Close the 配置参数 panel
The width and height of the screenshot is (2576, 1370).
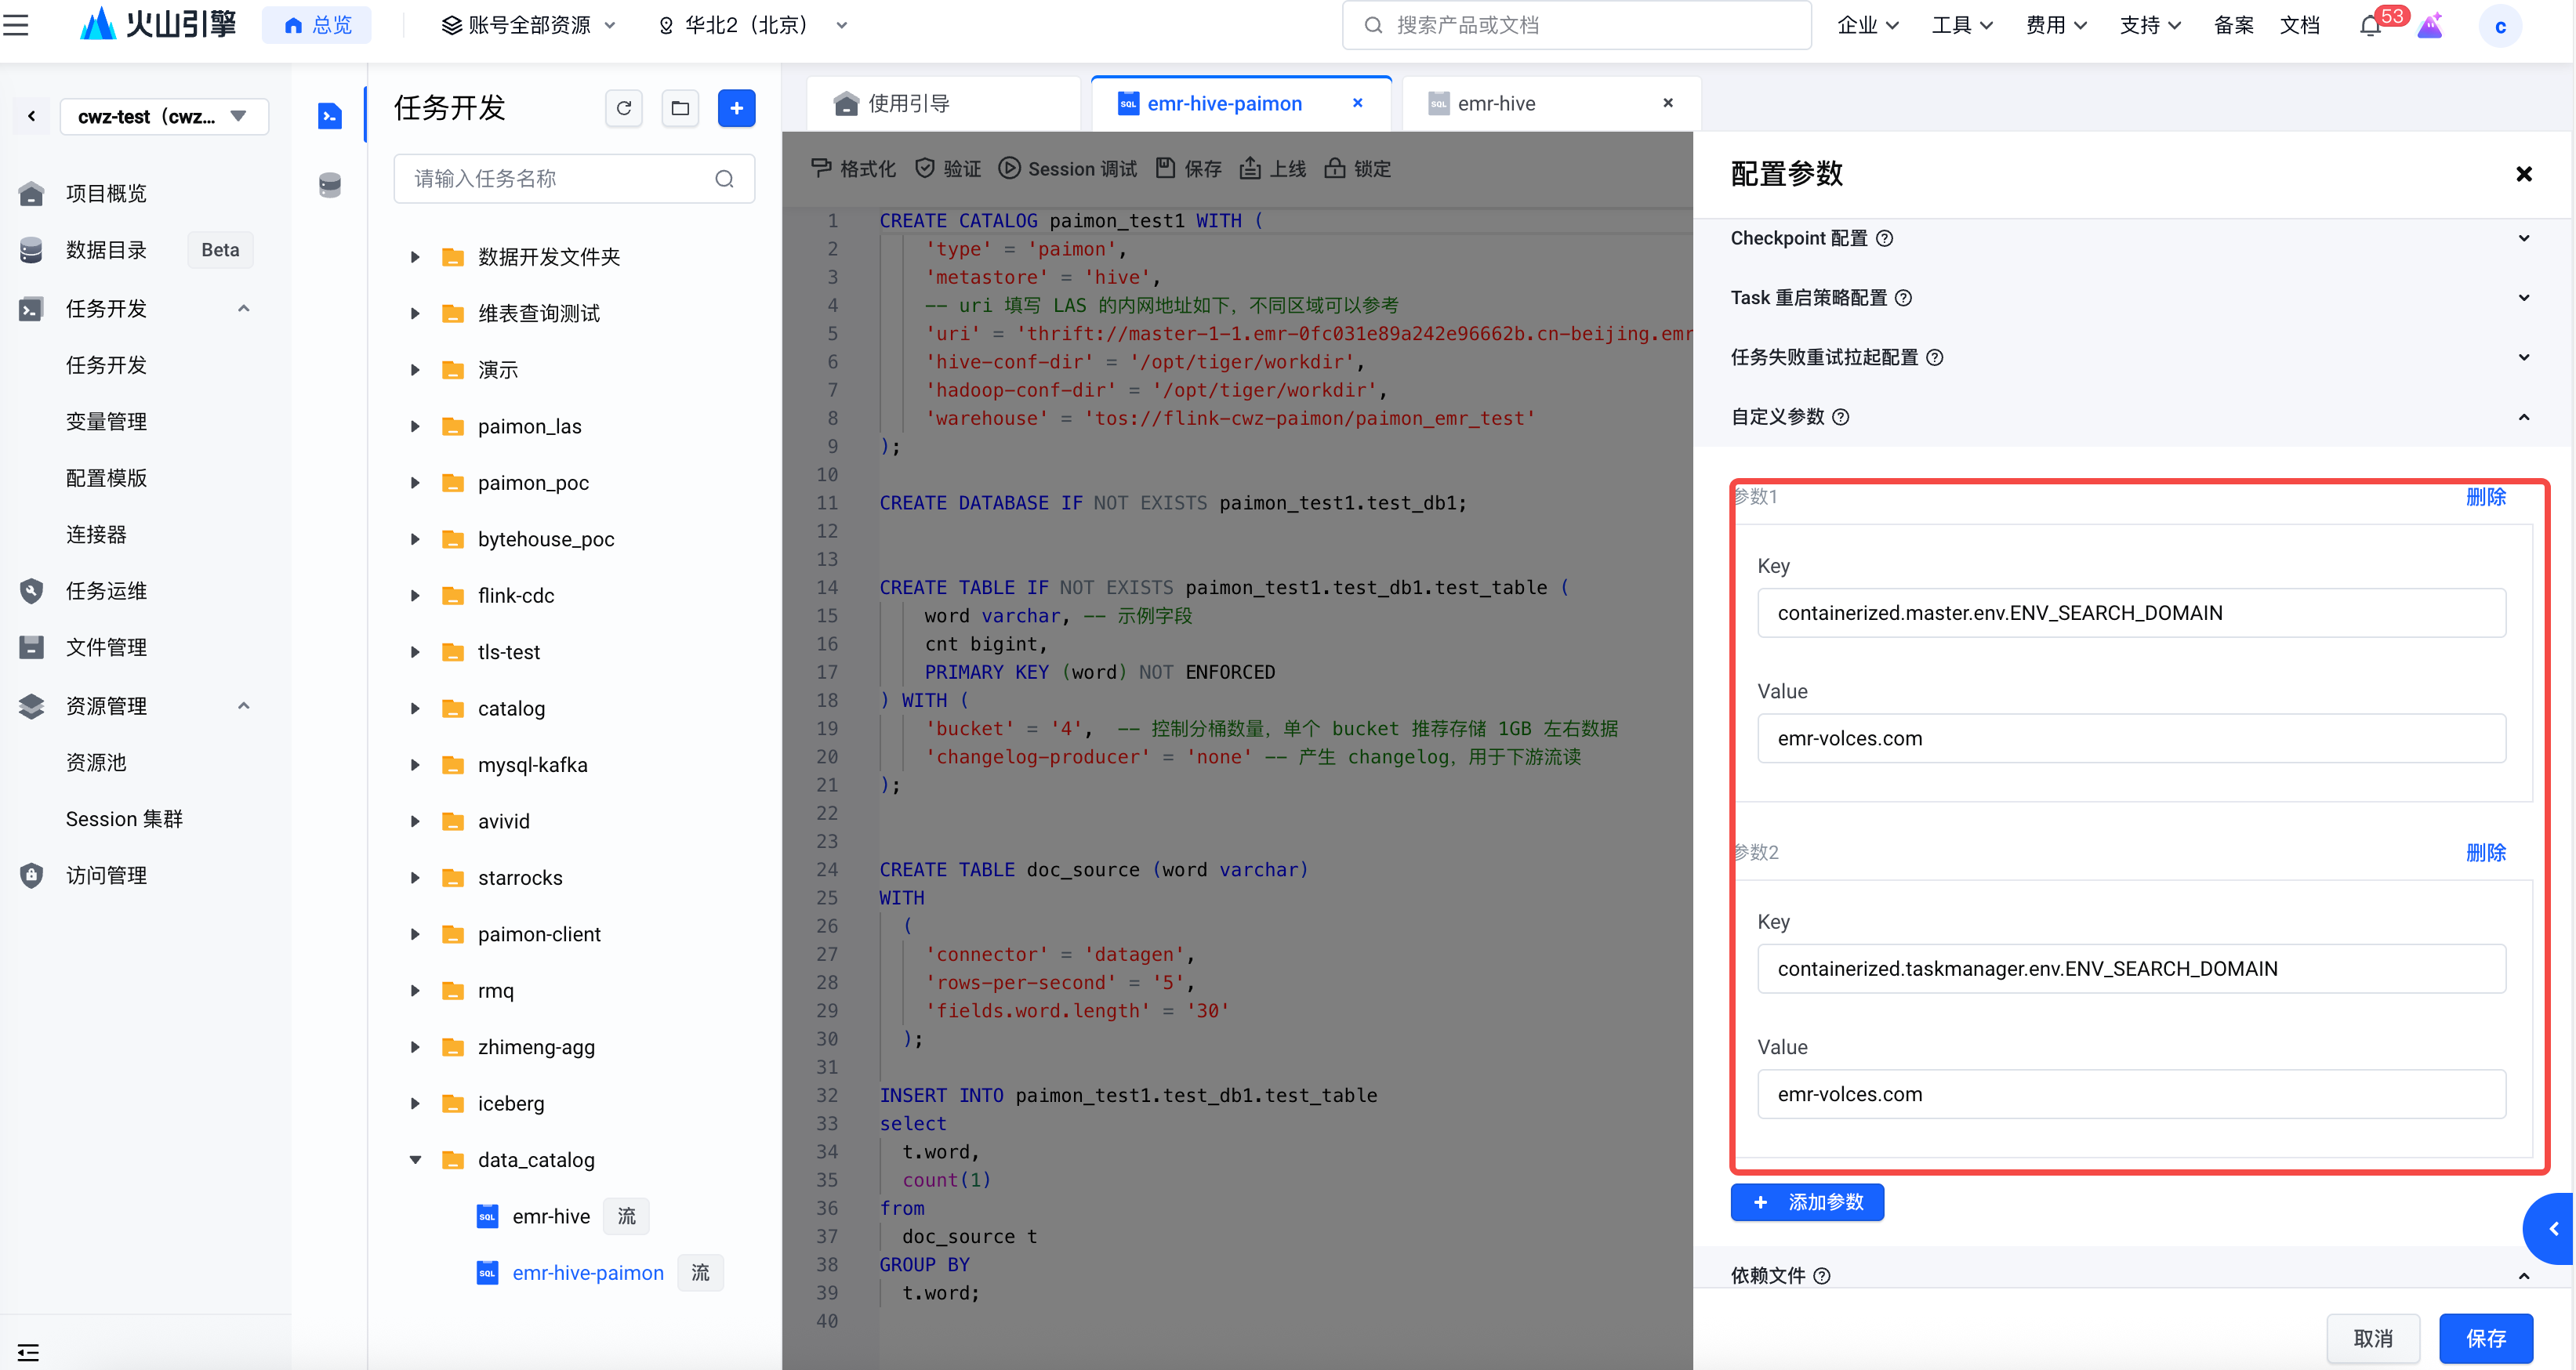pos(2523,175)
